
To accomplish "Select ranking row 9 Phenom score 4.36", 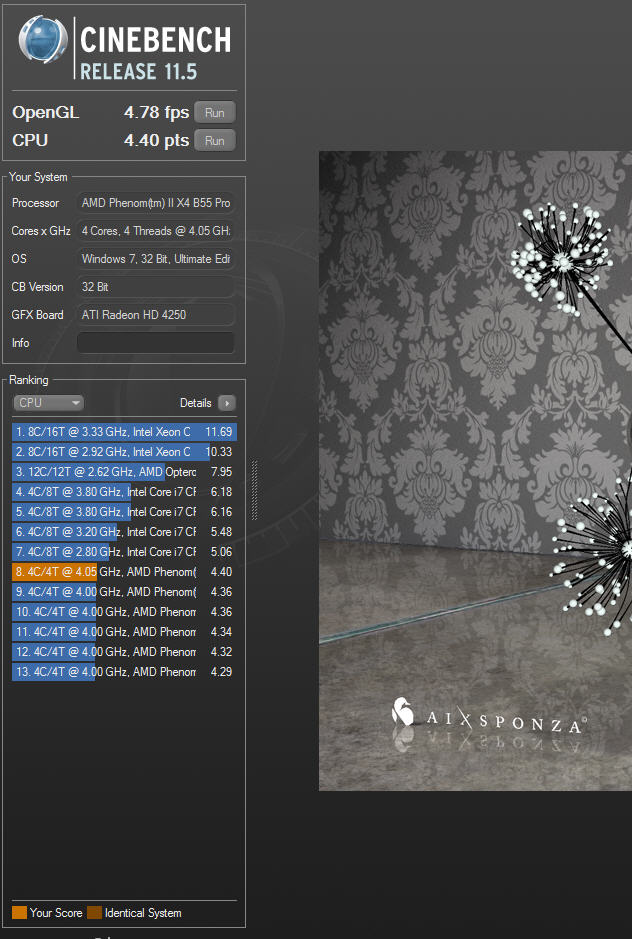I will tap(124, 592).
